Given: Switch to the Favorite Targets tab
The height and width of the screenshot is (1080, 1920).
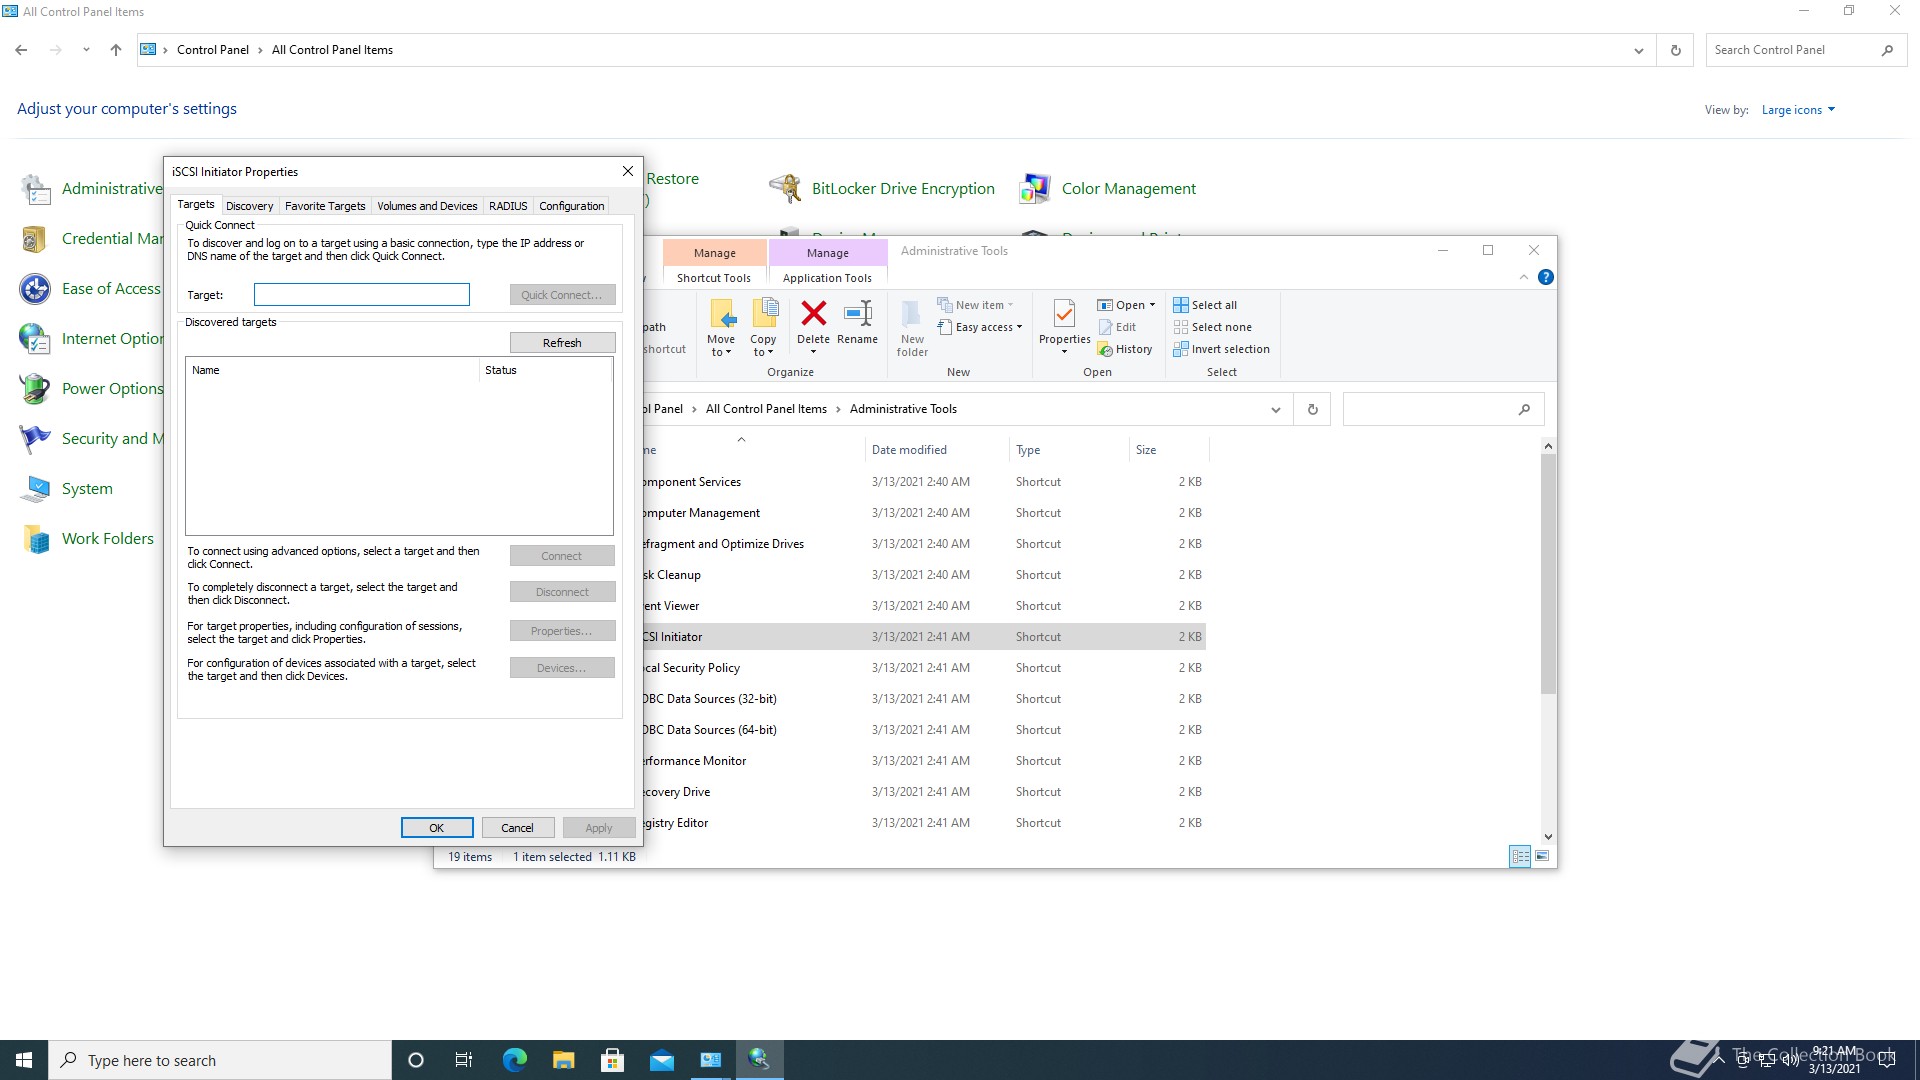Looking at the screenshot, I should [x=325, y=206].
